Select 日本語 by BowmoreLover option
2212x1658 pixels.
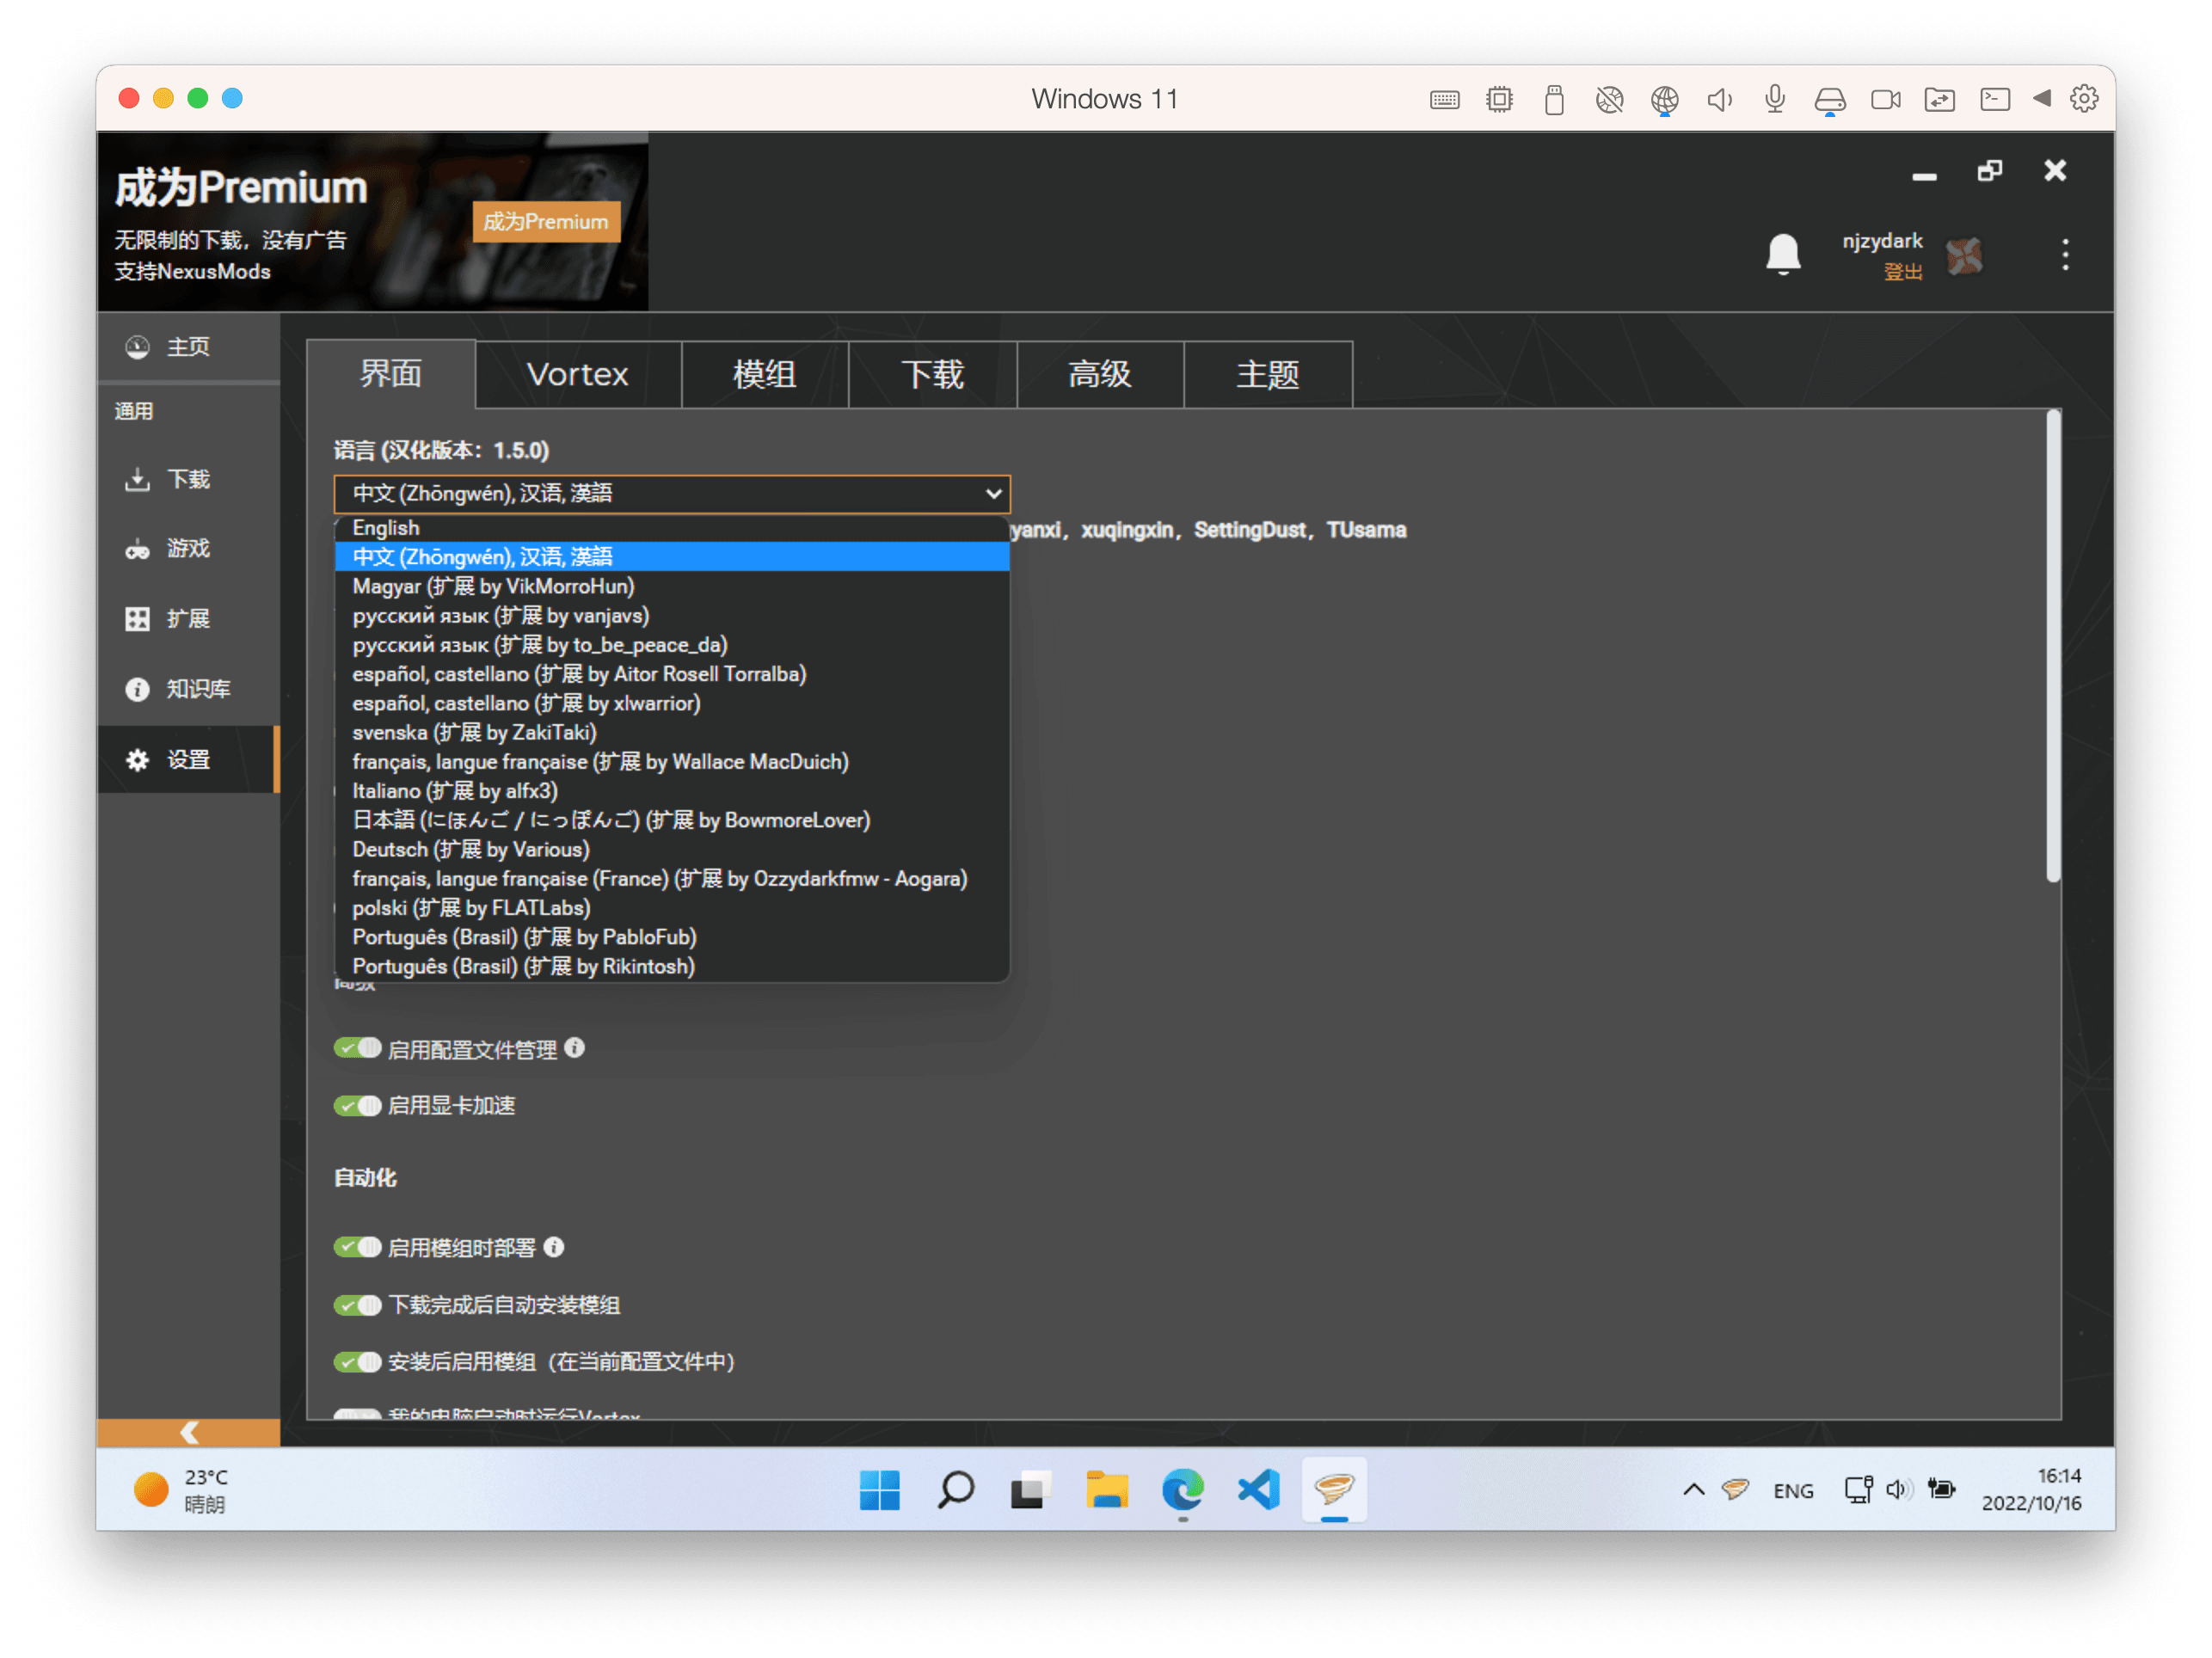coord(672,820)
